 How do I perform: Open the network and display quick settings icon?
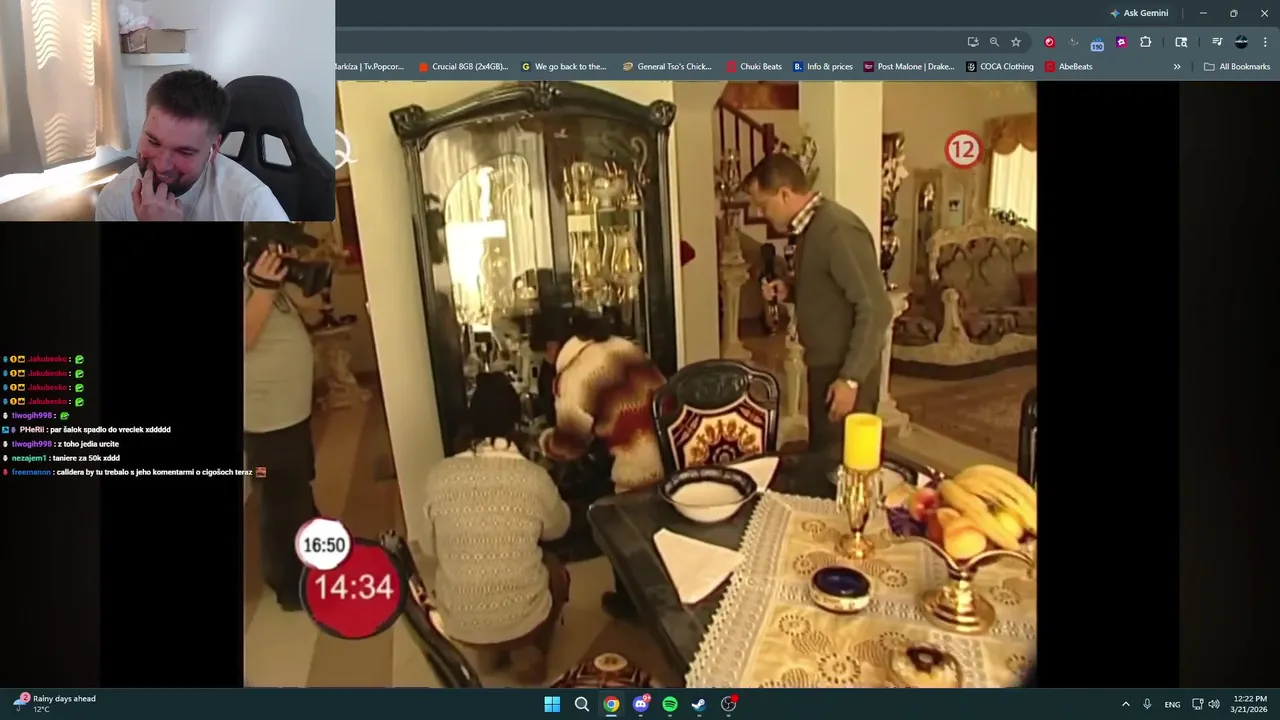click(1198, 704)
